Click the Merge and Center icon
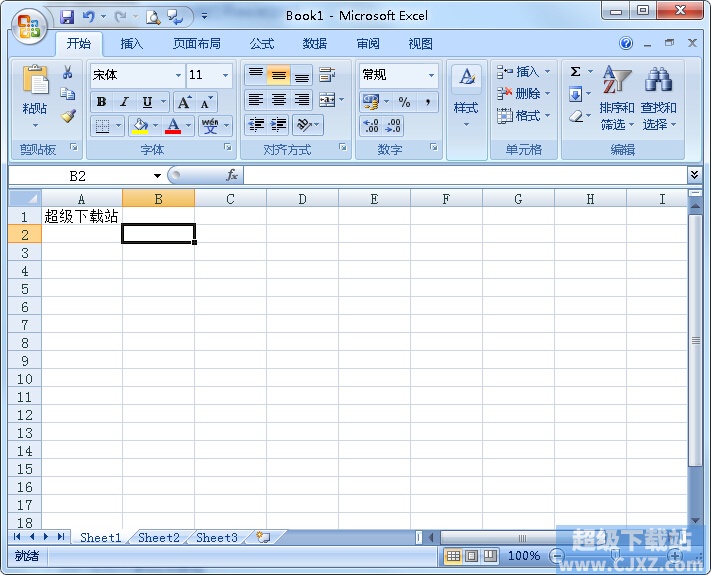711x575 pixels. [x=327, y=100]
